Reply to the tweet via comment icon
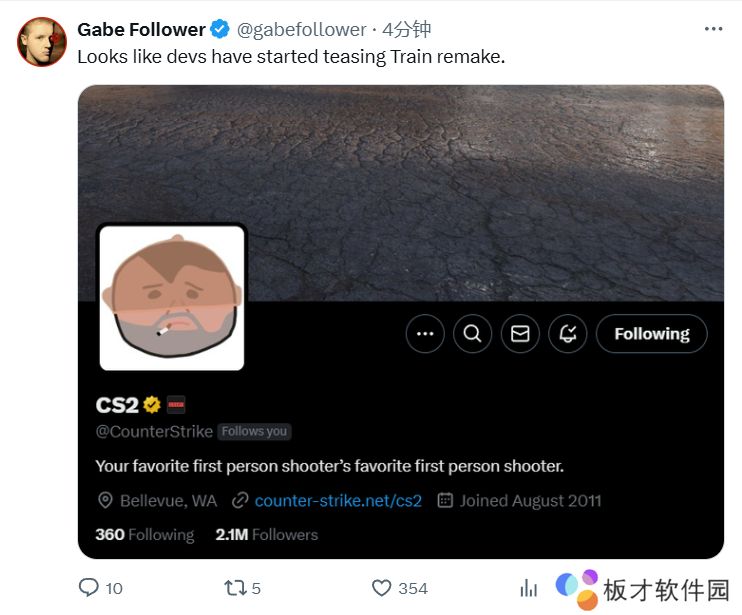 89,588
